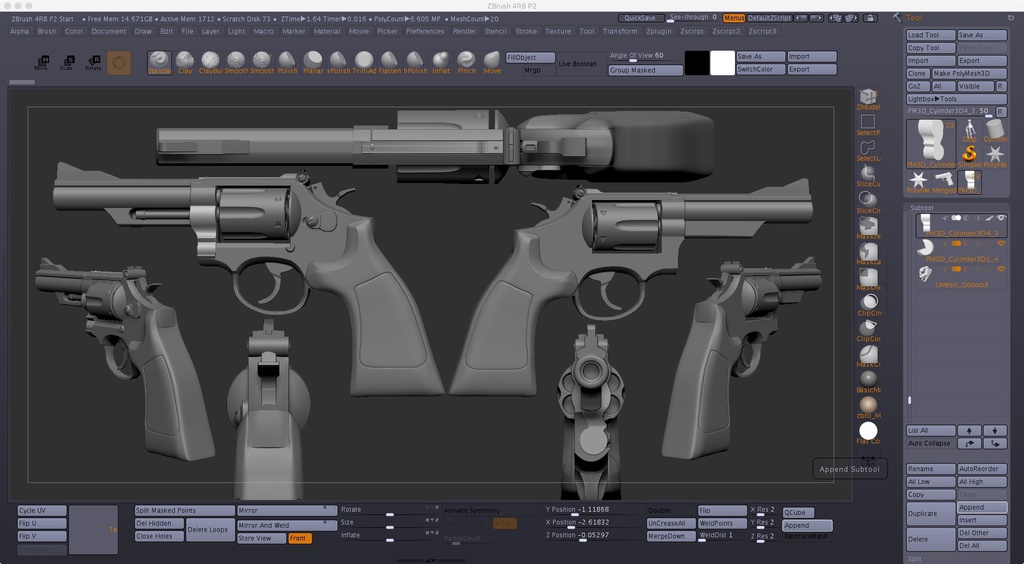Click the Duplicate subtool button
Viewport: 1024px width, 564px height.
(931, 514)
